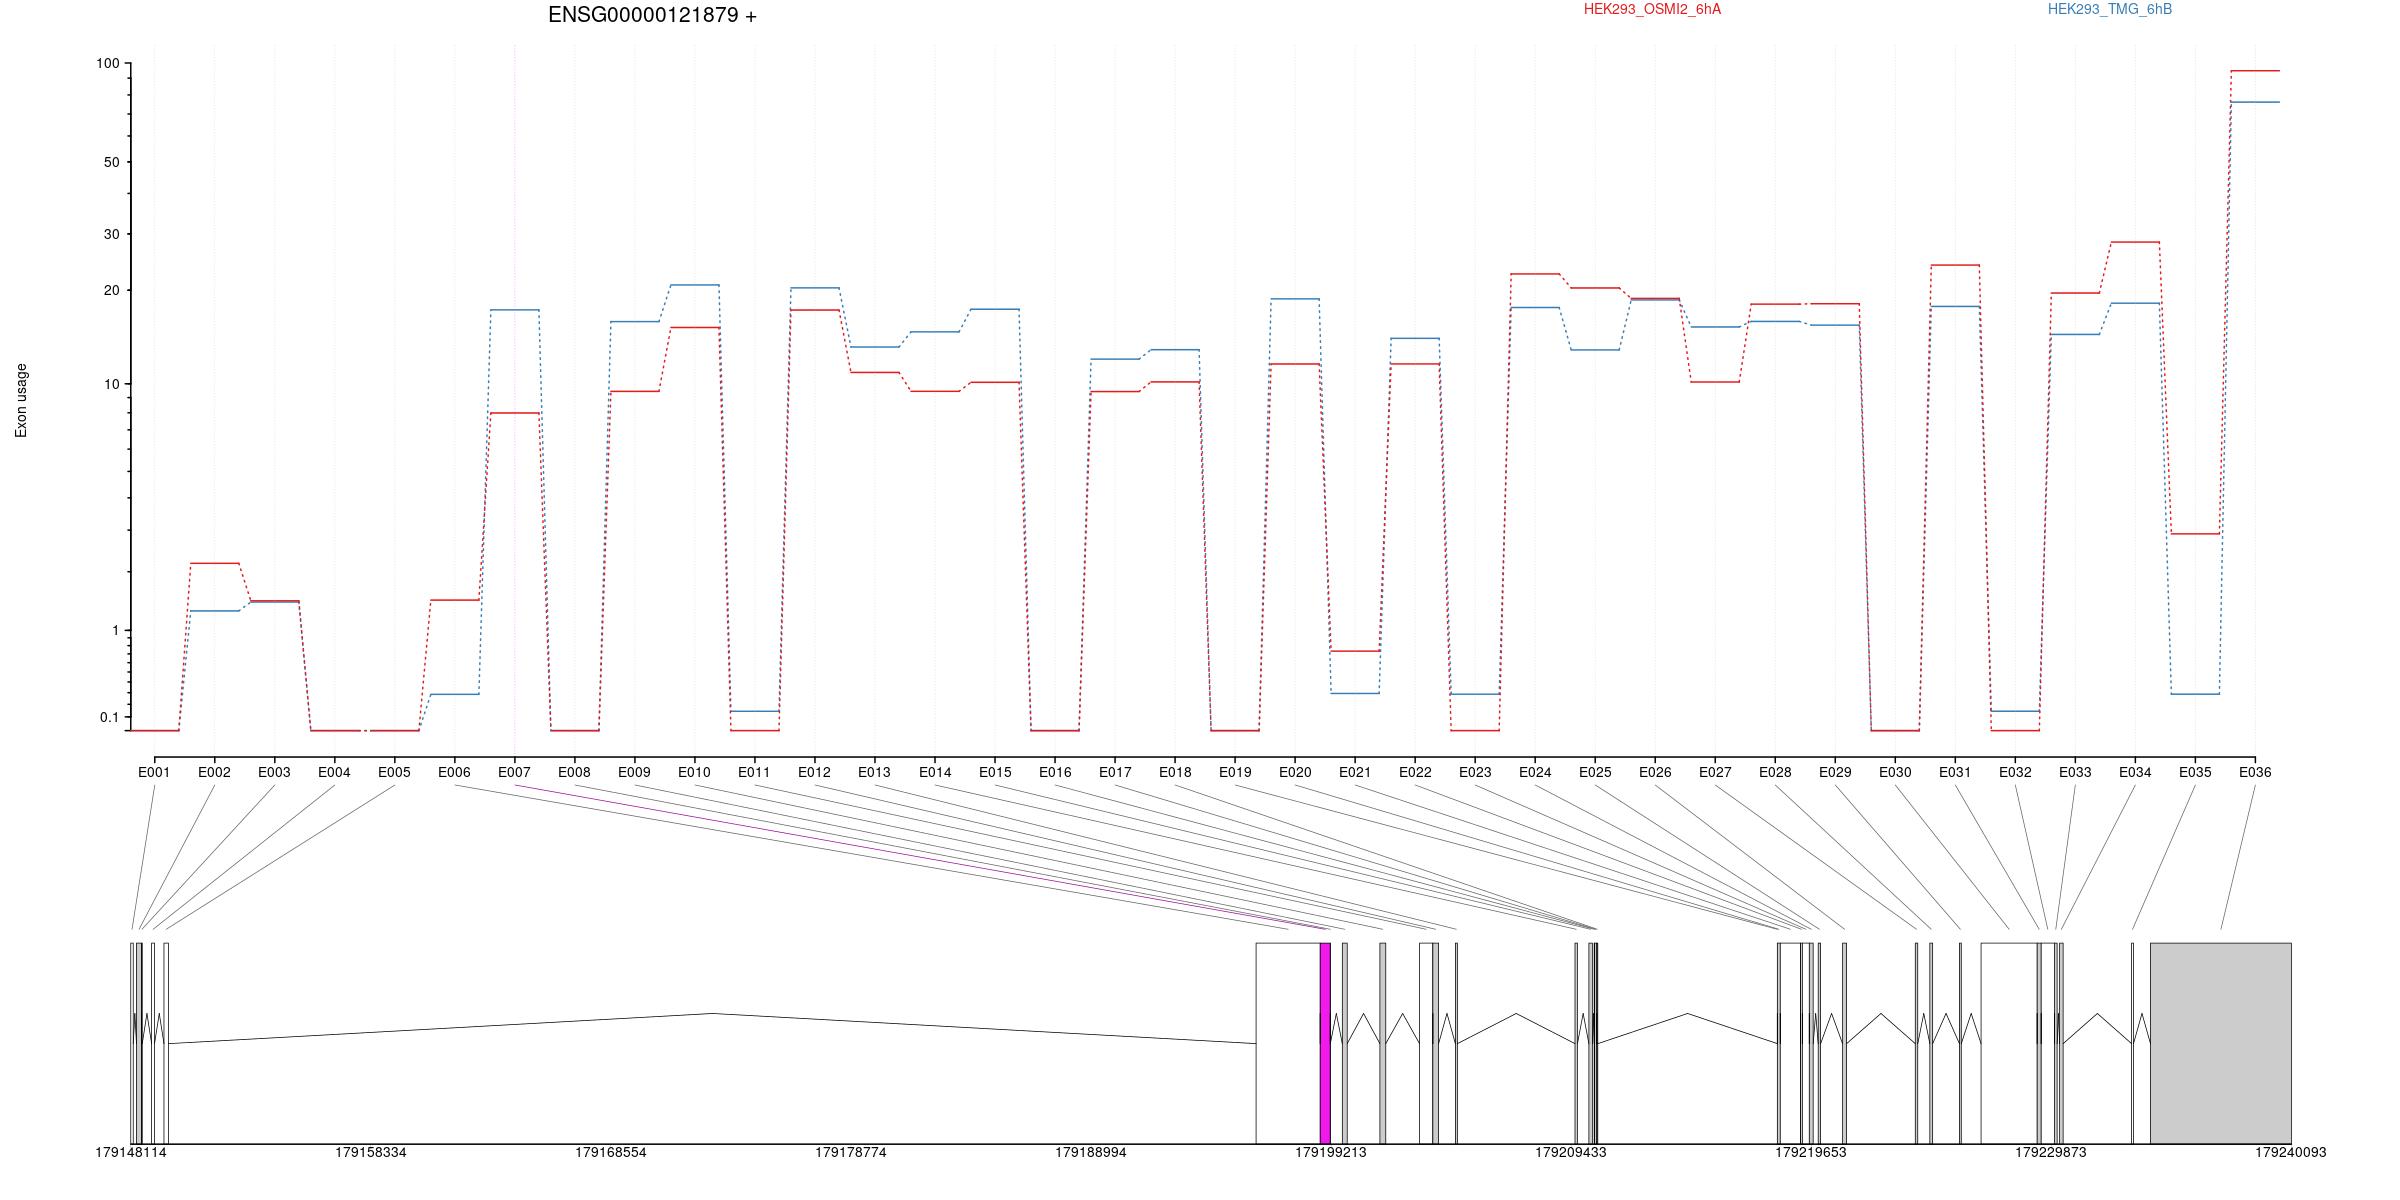Click the E036 exon label

coord(2255,772)
